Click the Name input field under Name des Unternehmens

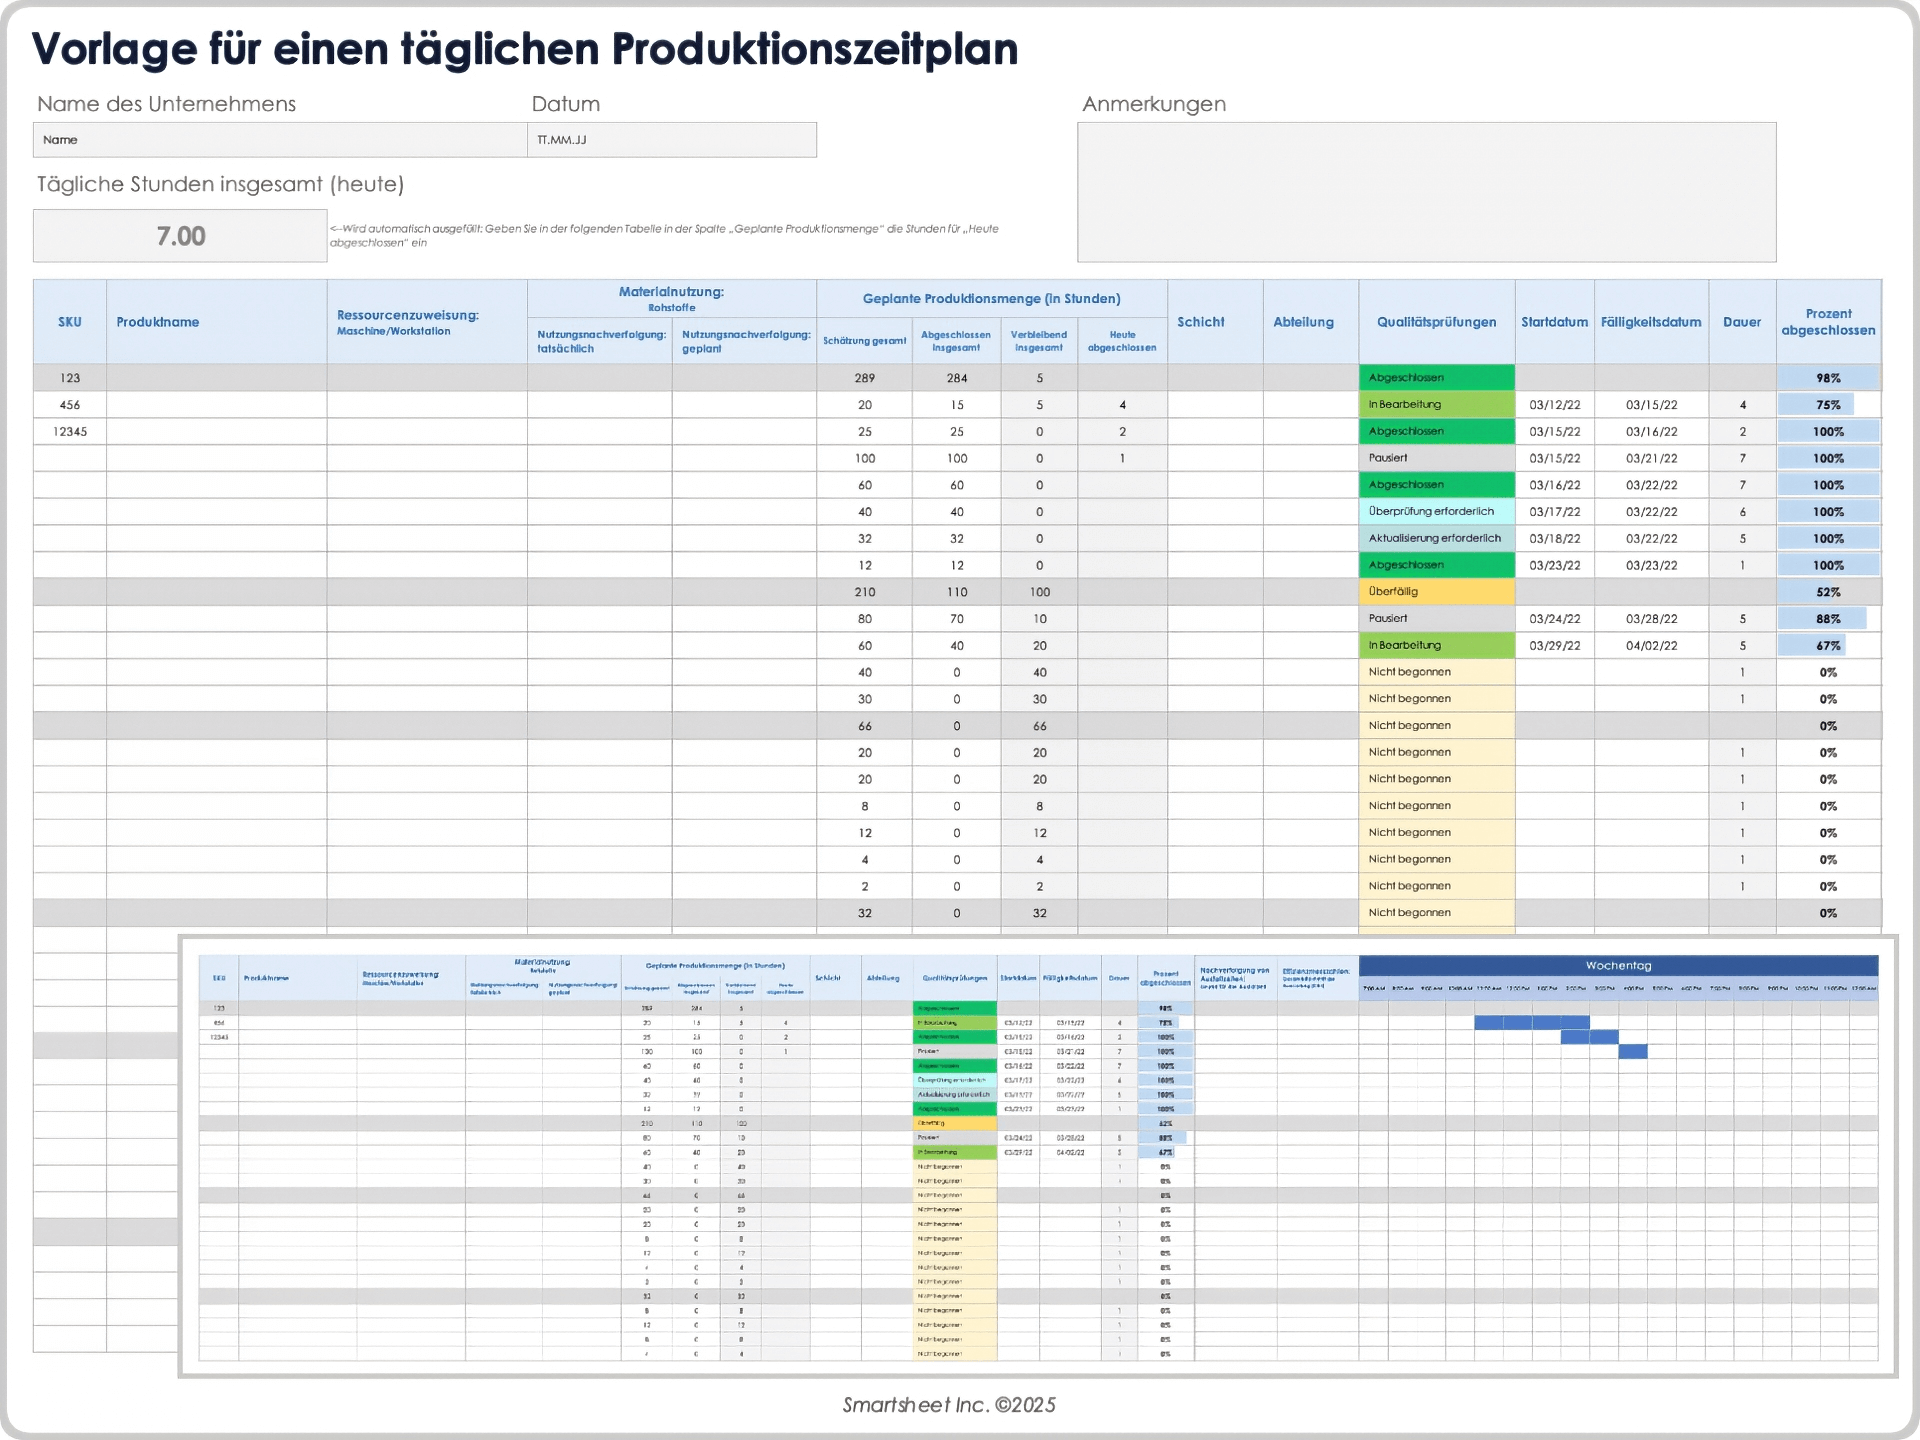click(x=278, y=139)
